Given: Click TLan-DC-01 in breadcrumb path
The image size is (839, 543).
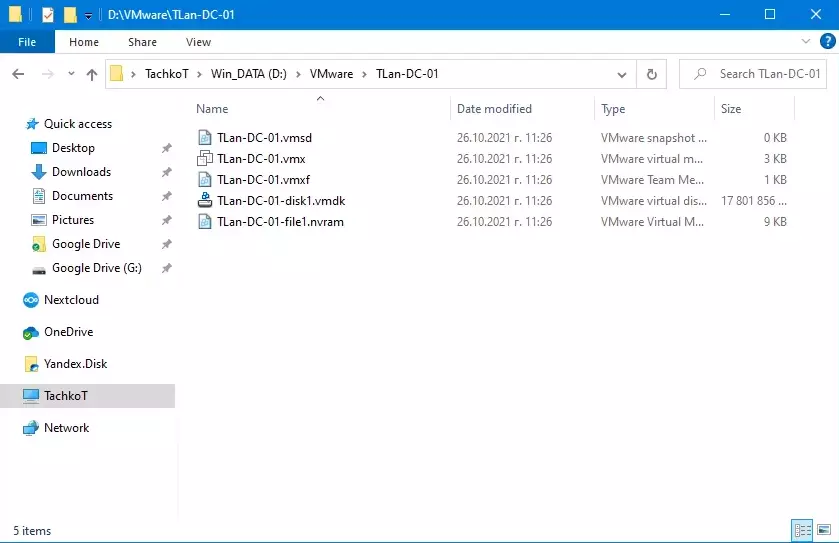Looking at the screenshot, I should click(x=407, y=74).
